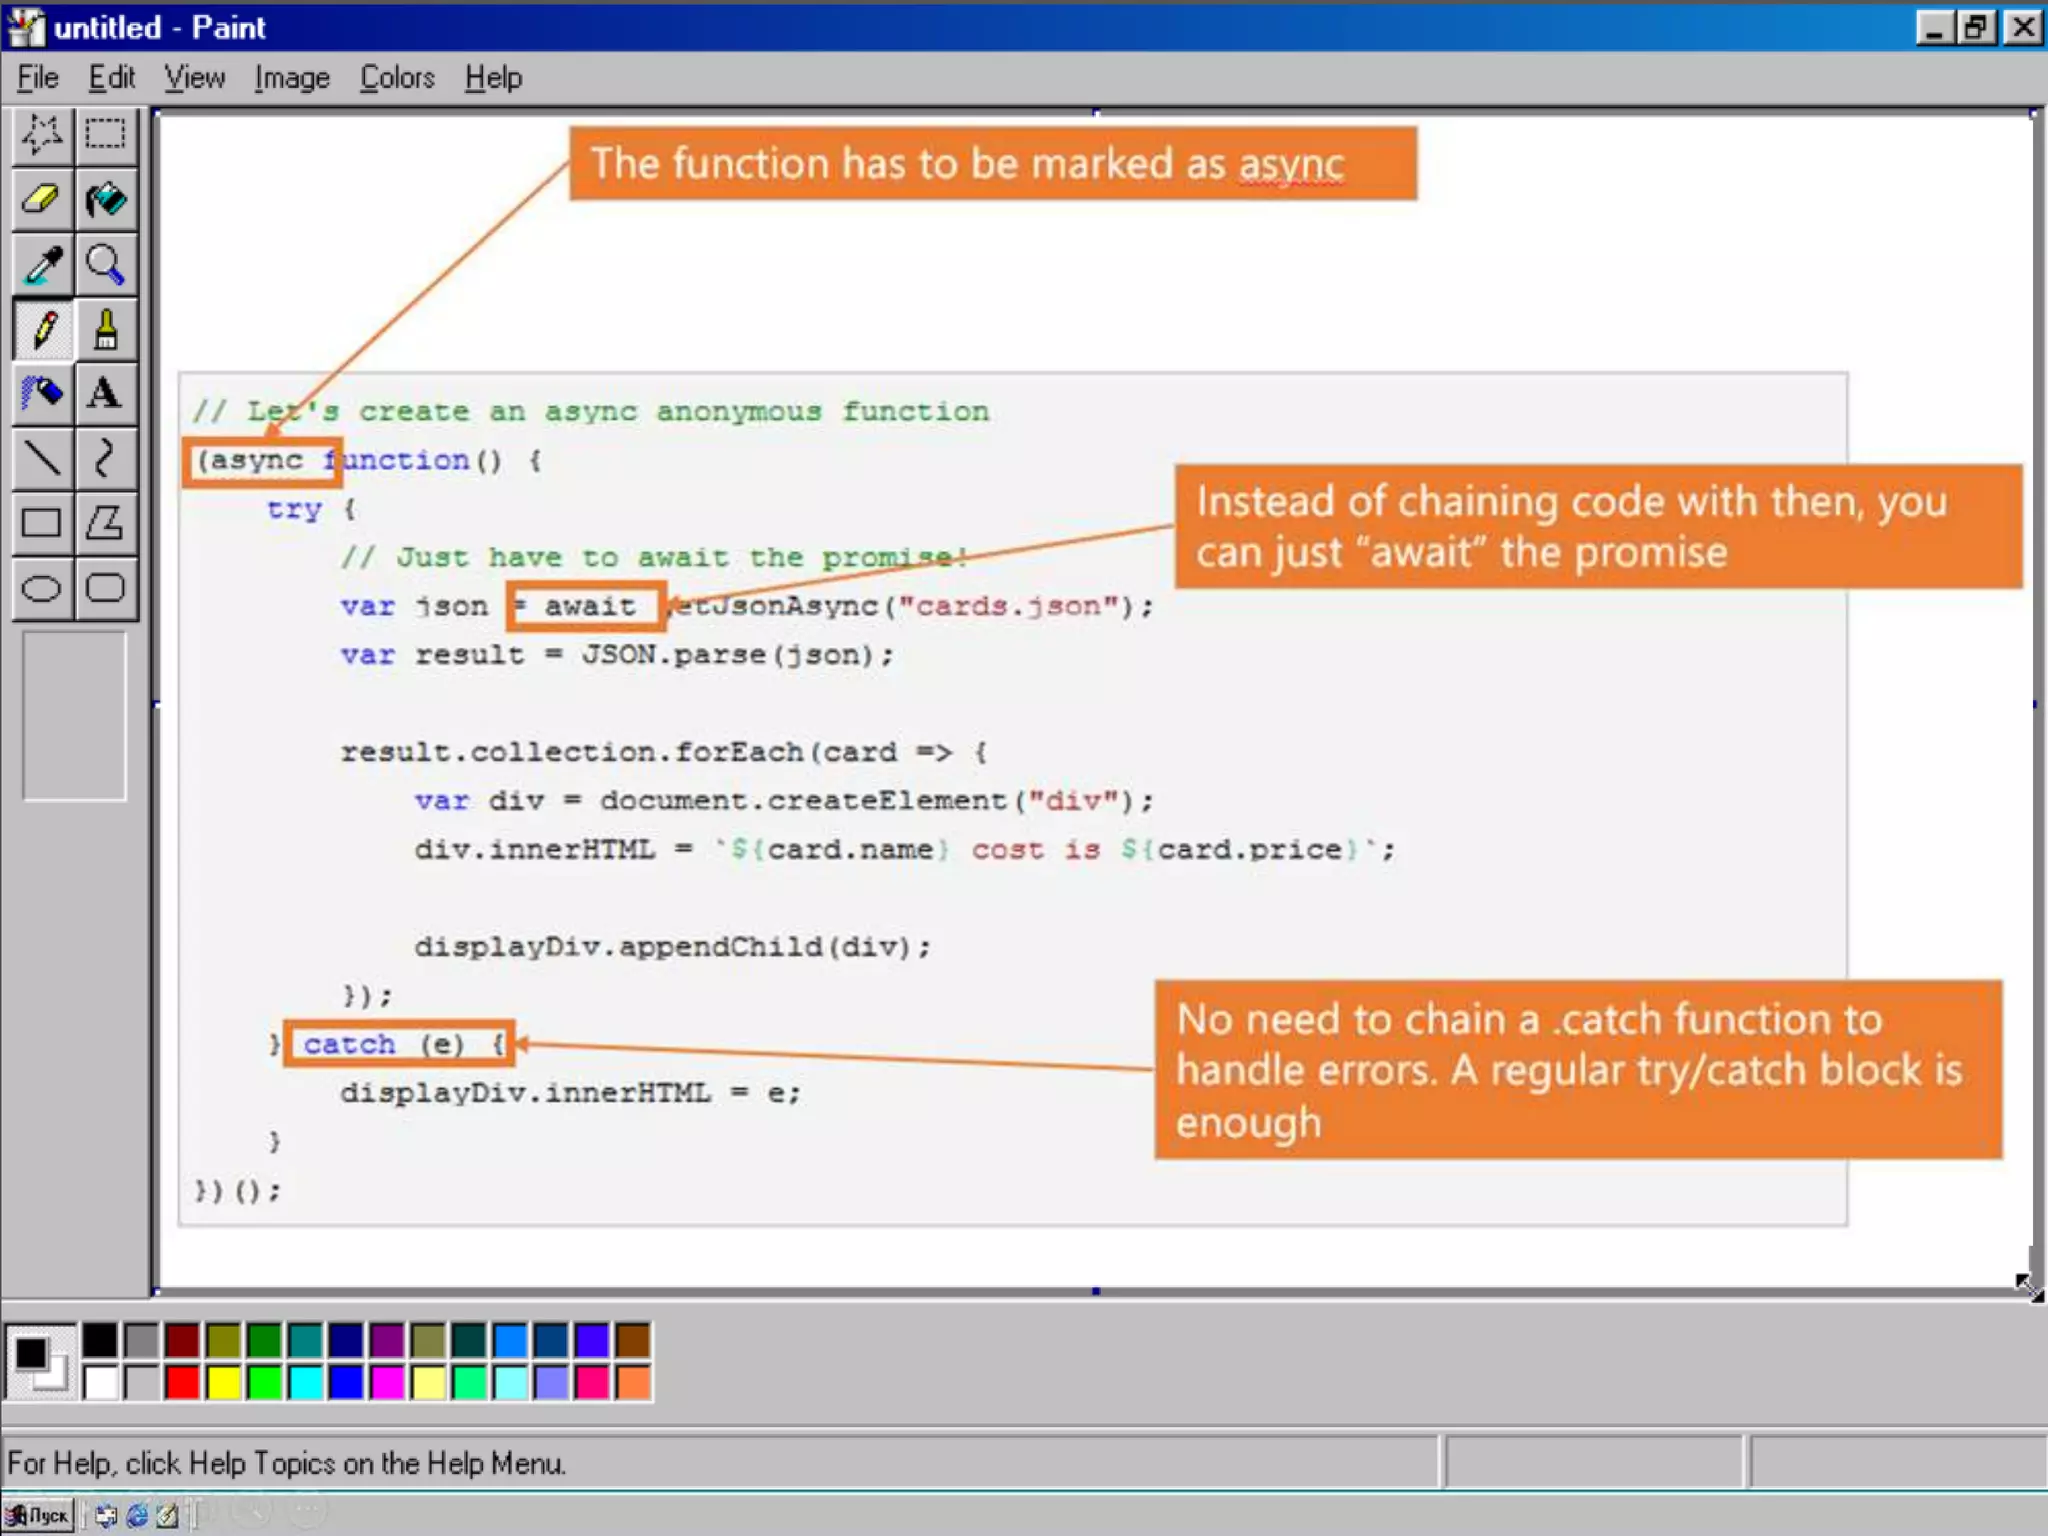Activate the Text tool
Image resolution: width=2048 pixels, height=1536 pixels.
point(105,393)
